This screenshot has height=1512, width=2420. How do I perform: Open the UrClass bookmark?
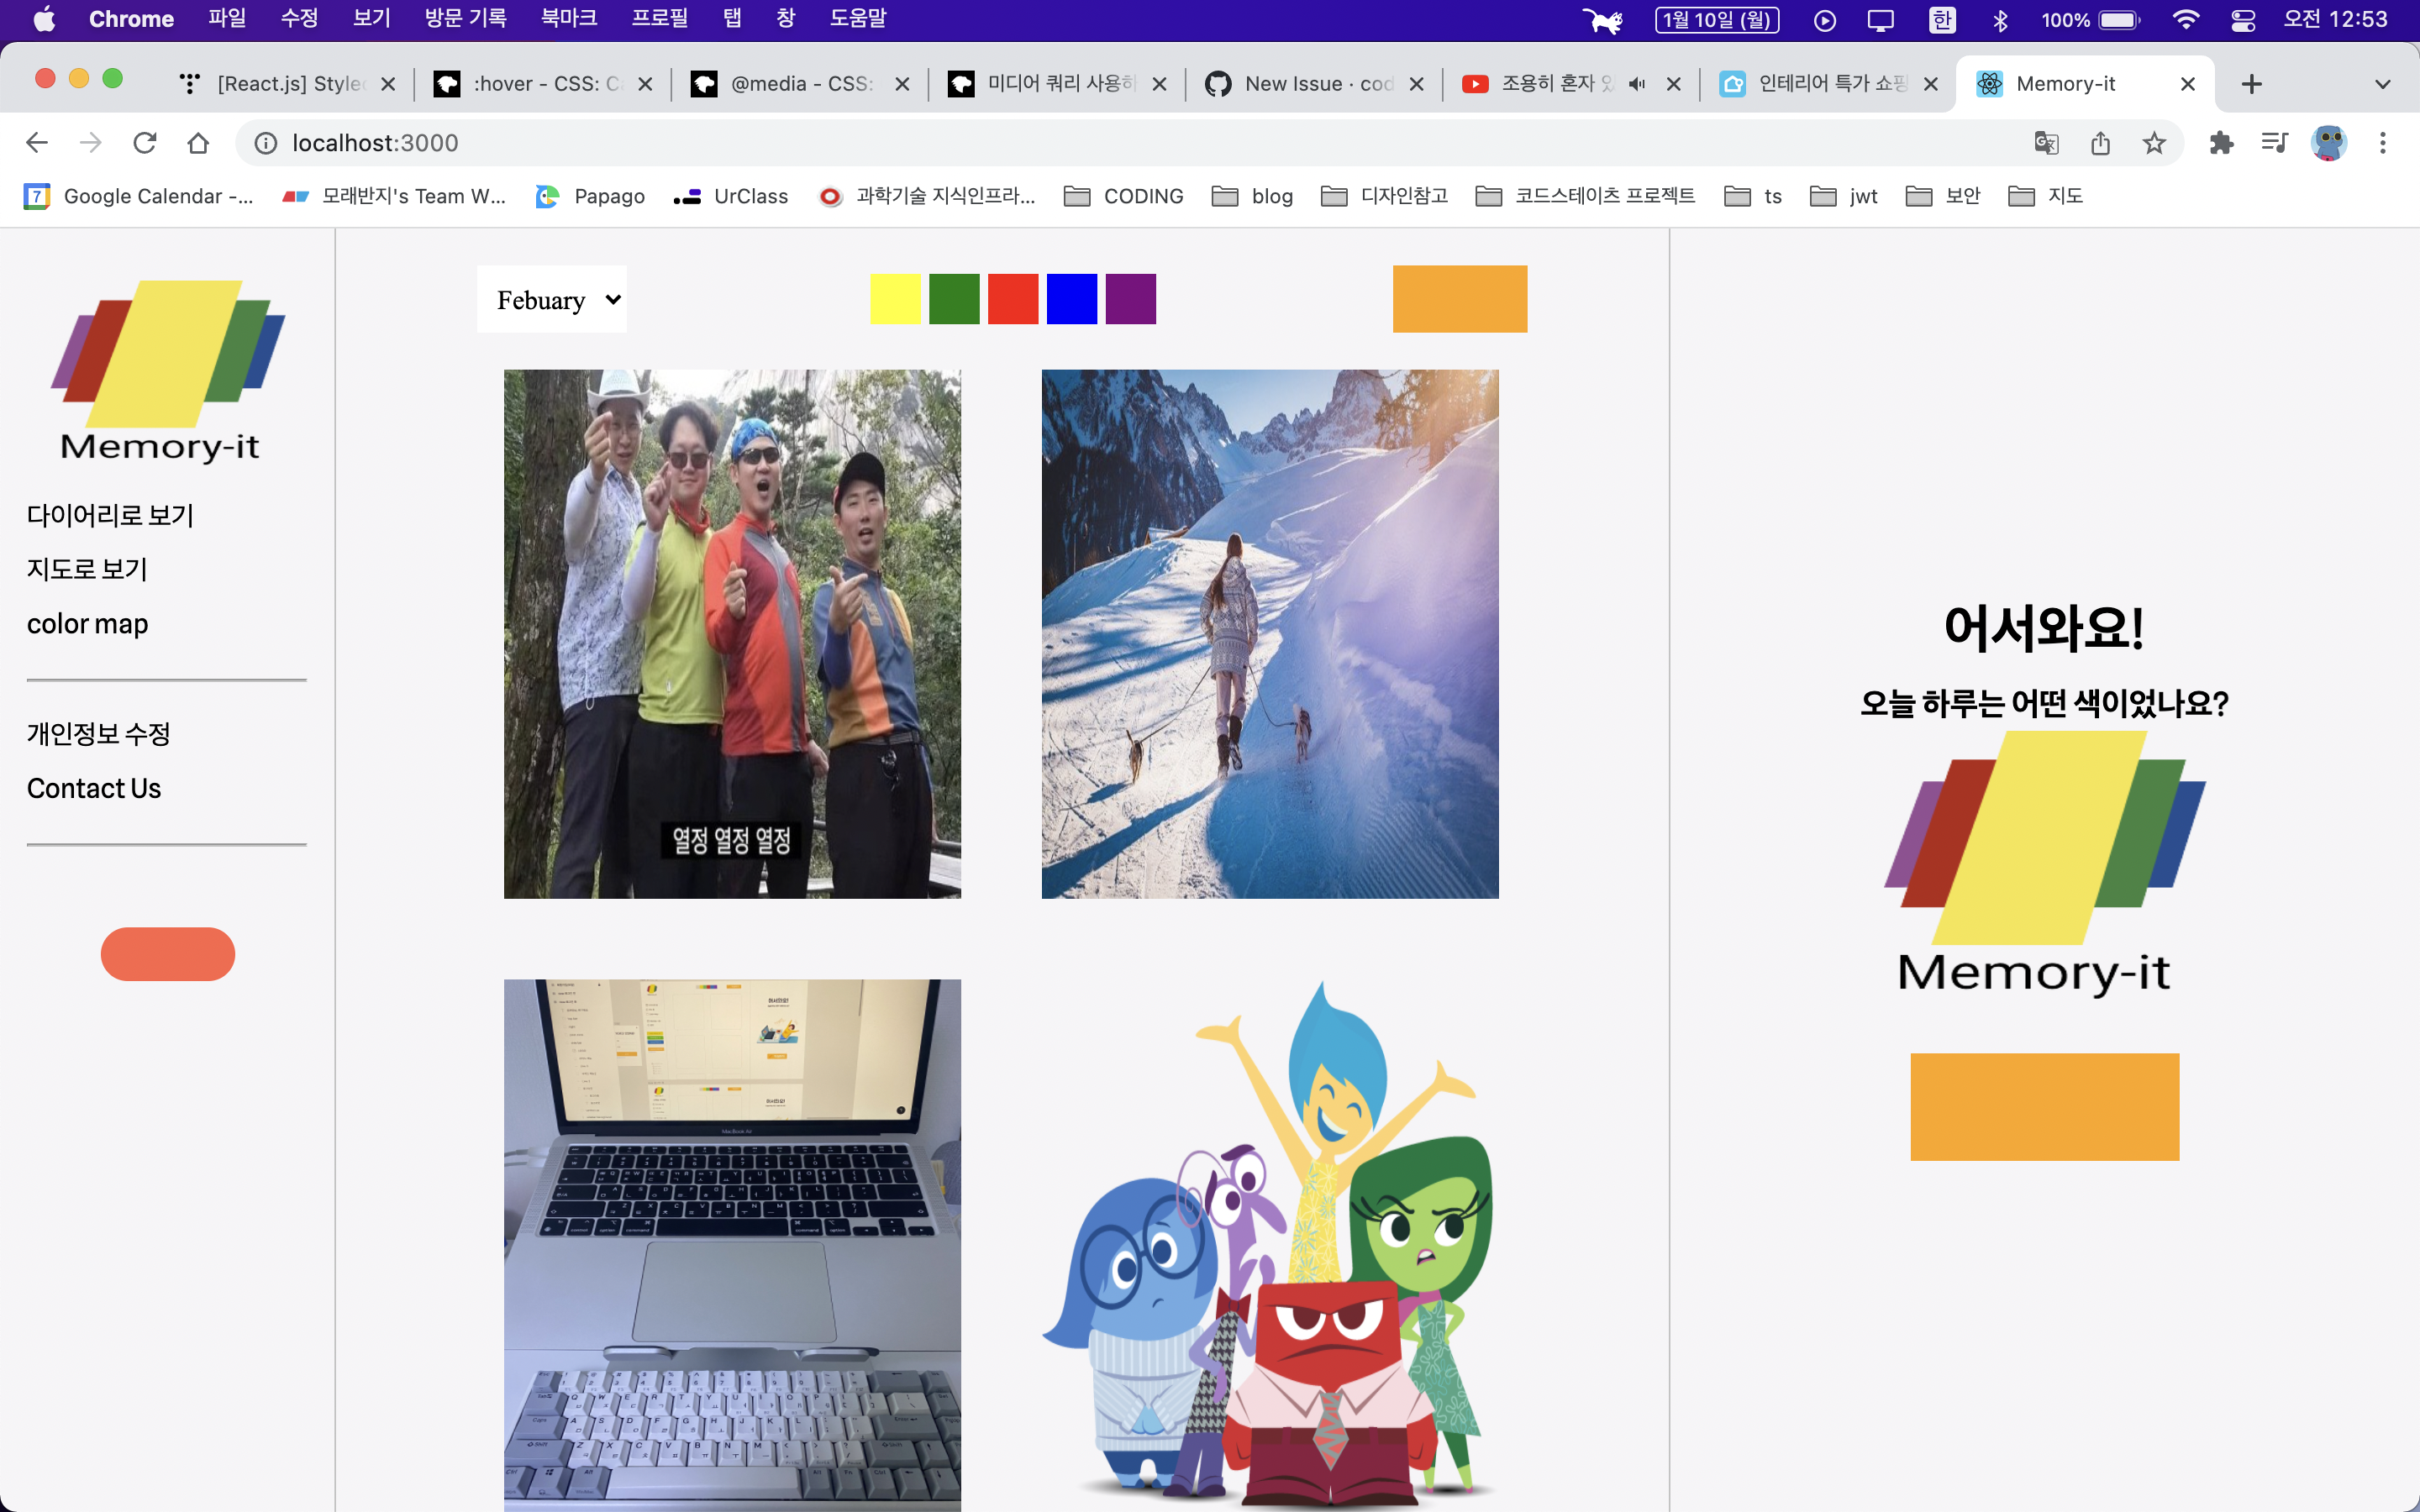(x=731, y=196)
